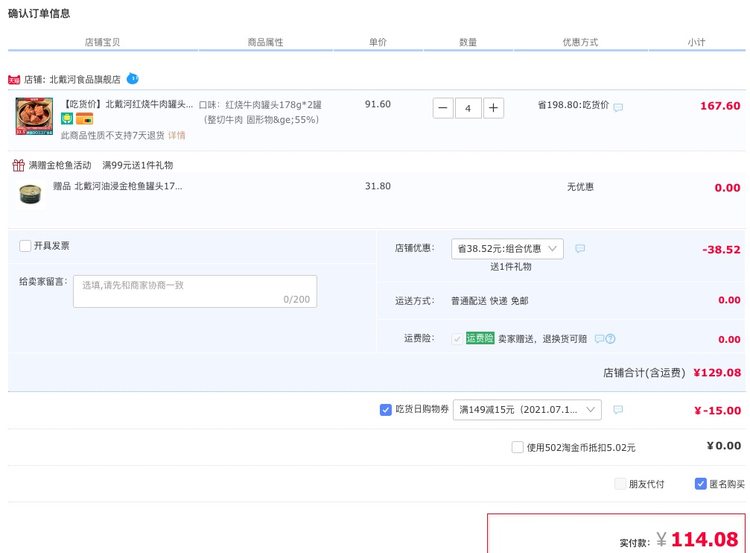The width and height of the screenshot is (750, 553).
Task: Click the unit price 91.60
Action: 378,104
